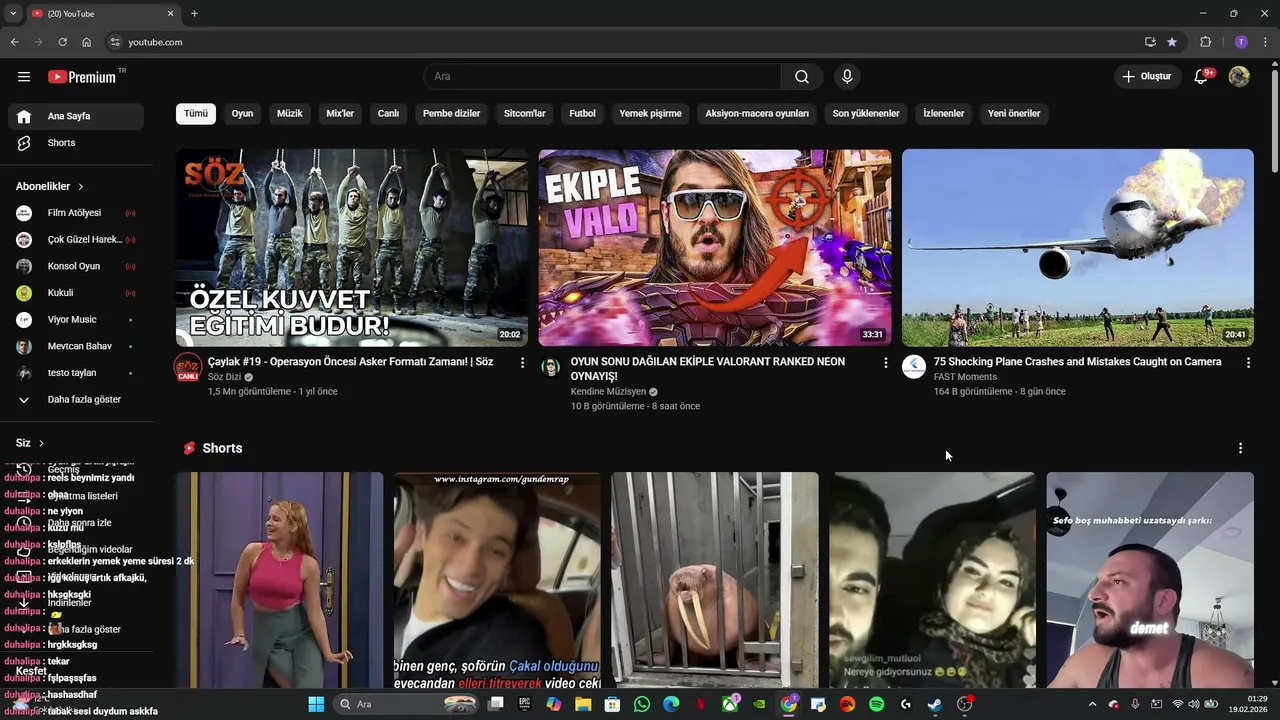Start voice search with microphone icon

(847, 76)
